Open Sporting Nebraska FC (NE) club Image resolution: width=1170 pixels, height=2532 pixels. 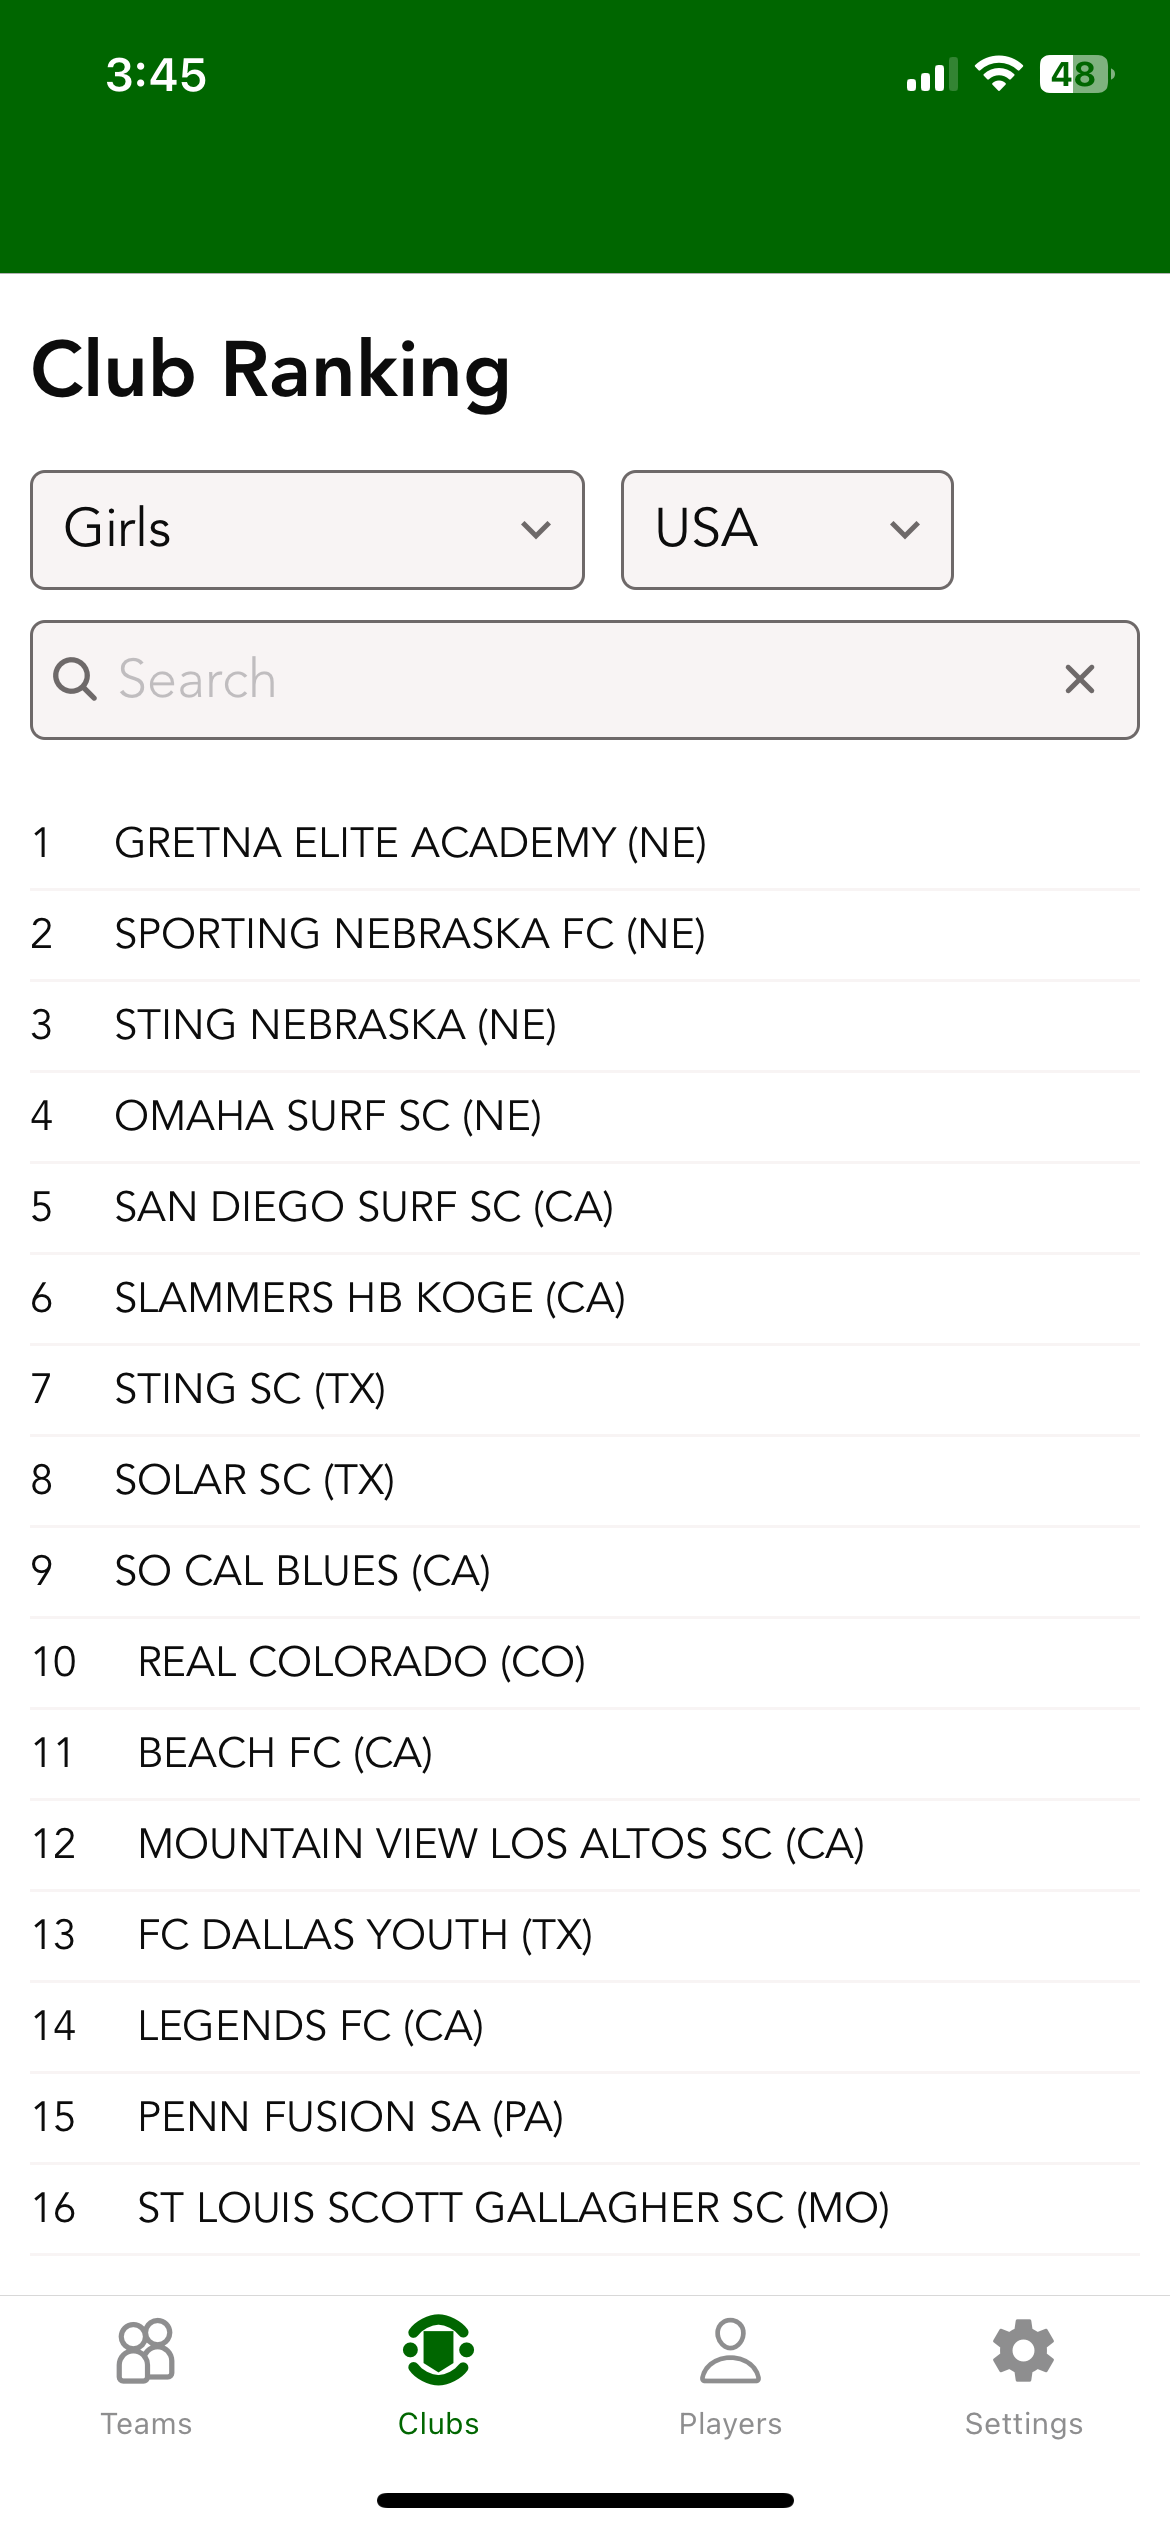pyautogui.click(x=410, y=934)
